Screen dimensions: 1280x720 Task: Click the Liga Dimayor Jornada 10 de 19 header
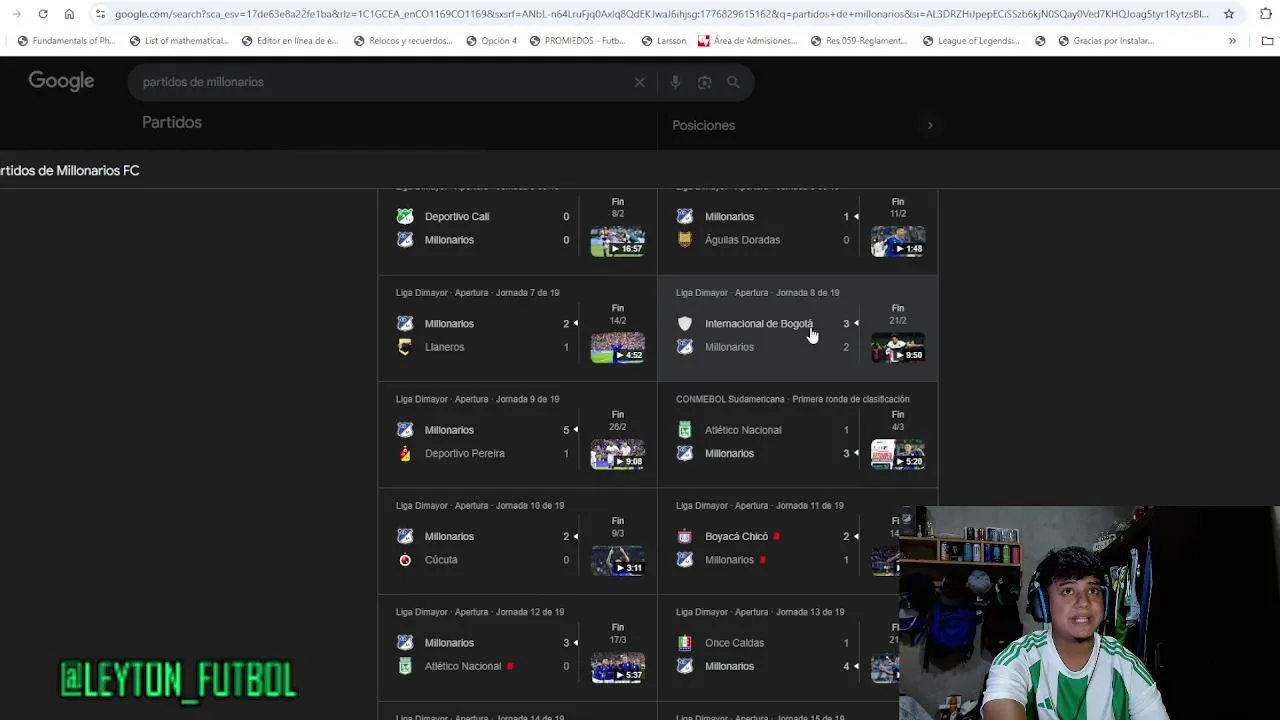coord(480,506)
